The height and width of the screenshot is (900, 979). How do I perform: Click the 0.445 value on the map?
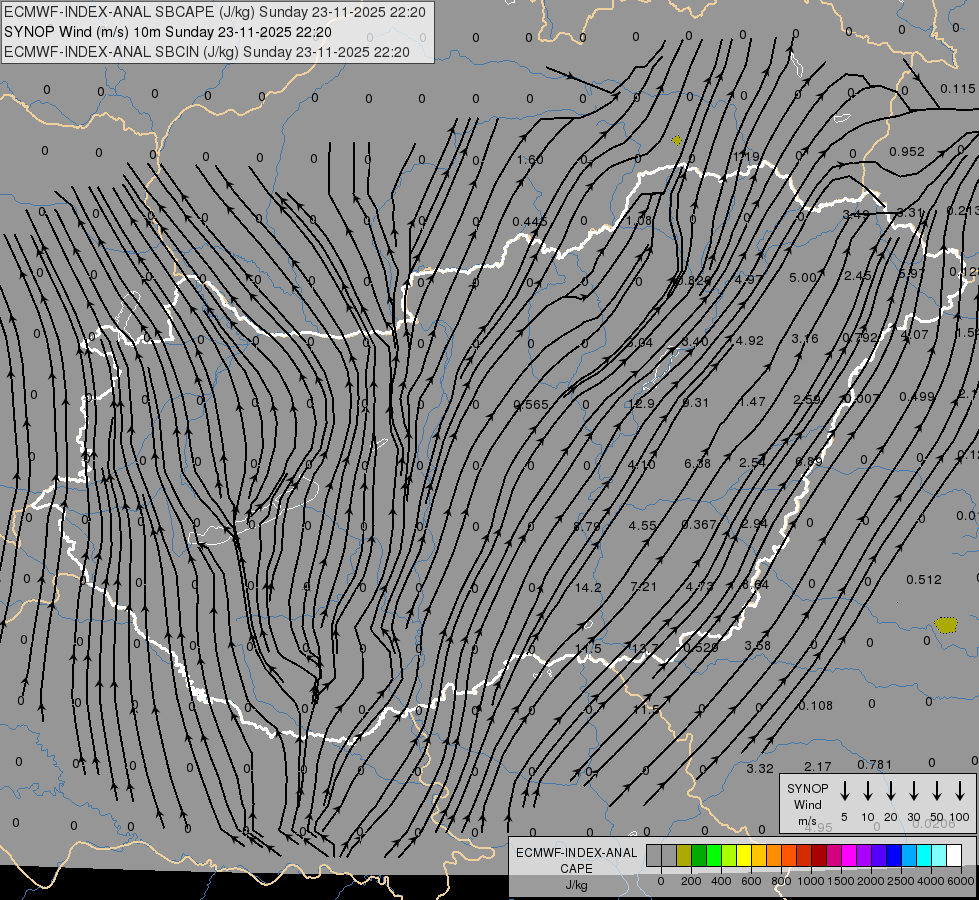pos(530,222)
